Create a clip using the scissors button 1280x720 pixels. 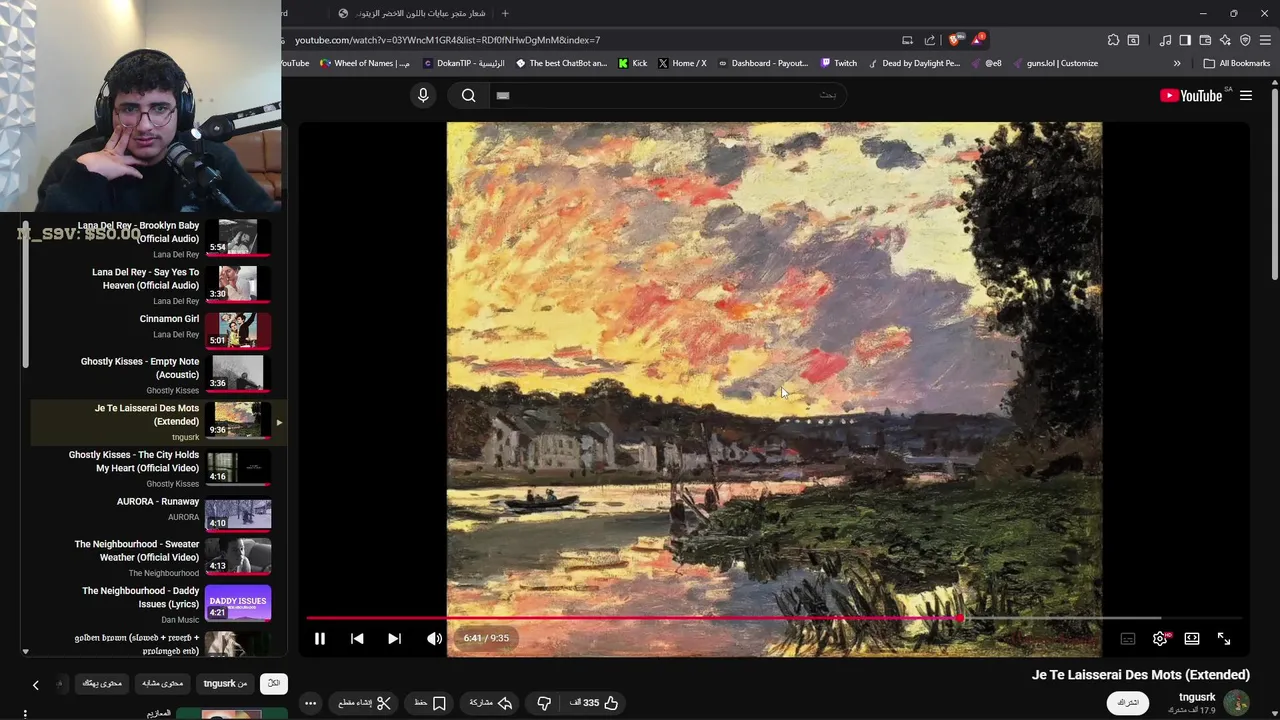(365, 703)
